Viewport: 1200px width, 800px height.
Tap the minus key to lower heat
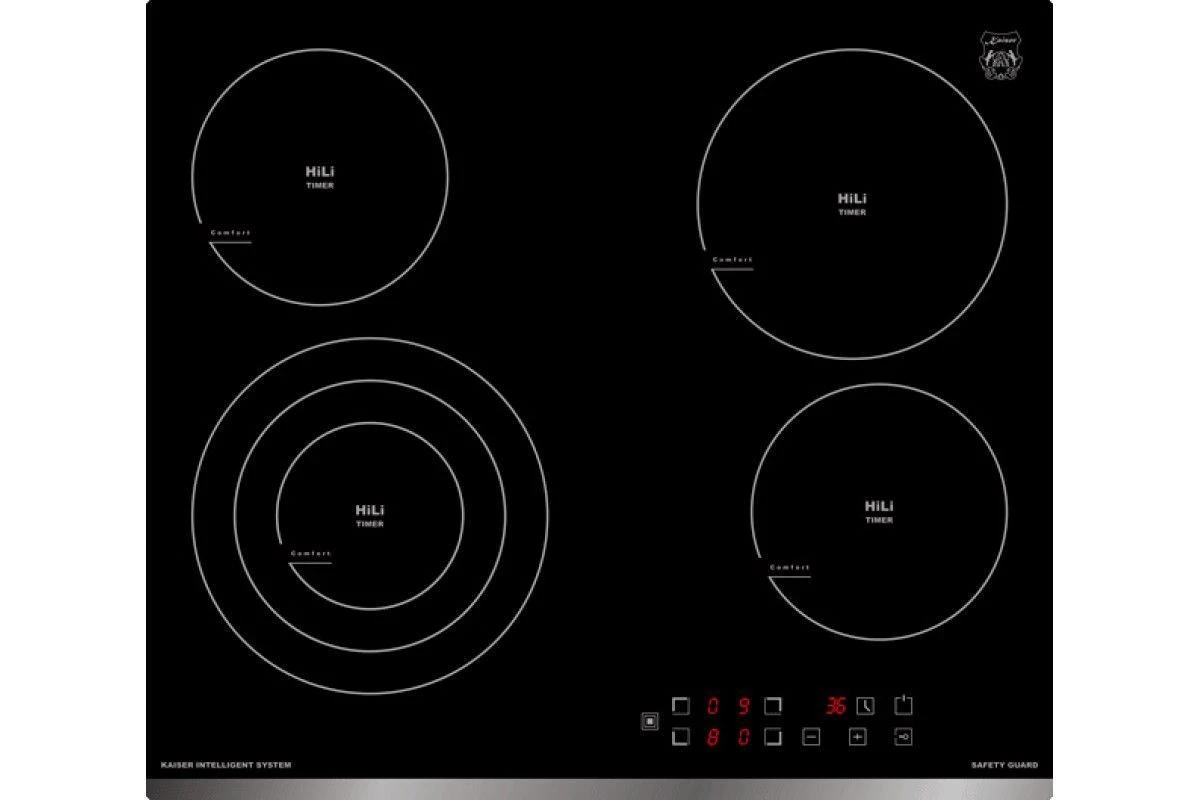pos(811,738)
